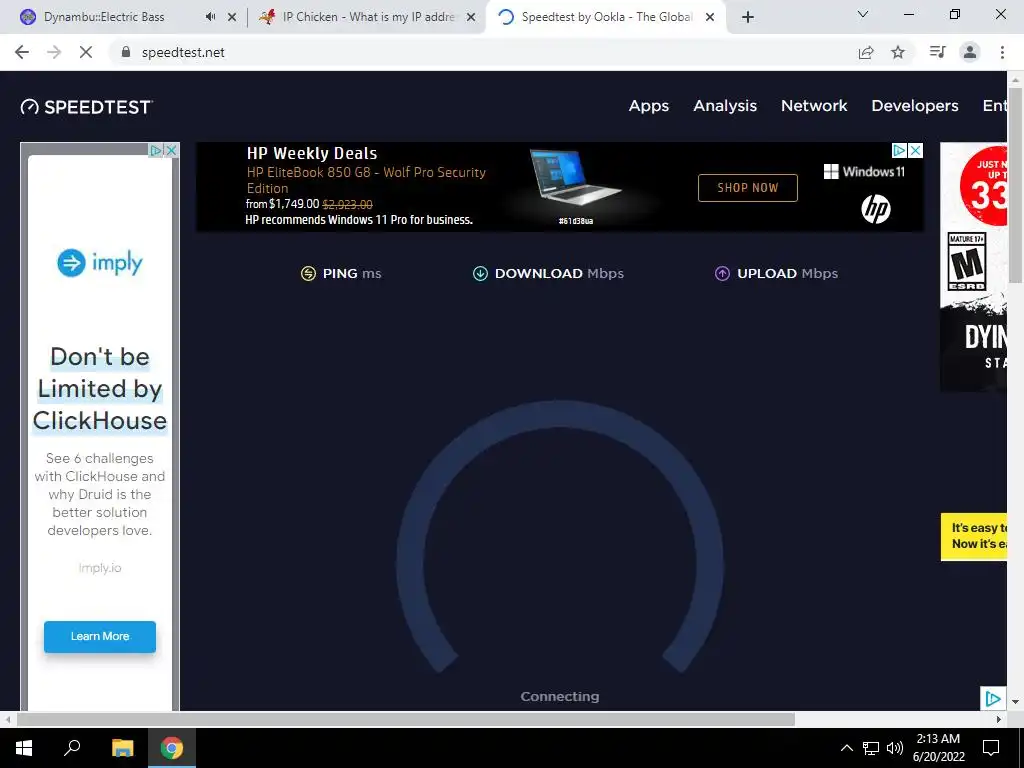The height and width of the screenshot is (768, 1024).
Task: Open the Chrome three-dot menu
Action: tap(1002, 52)
